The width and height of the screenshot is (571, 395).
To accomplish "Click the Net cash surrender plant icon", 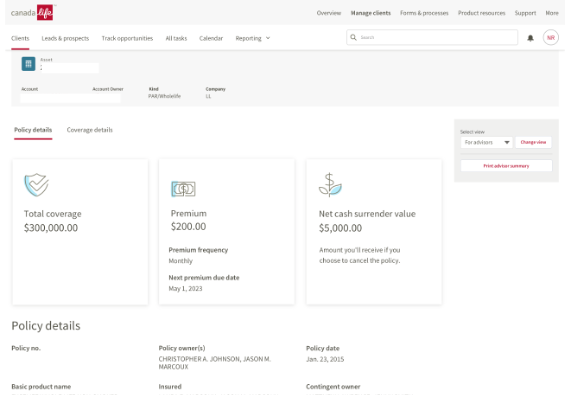I will point(330,185).
